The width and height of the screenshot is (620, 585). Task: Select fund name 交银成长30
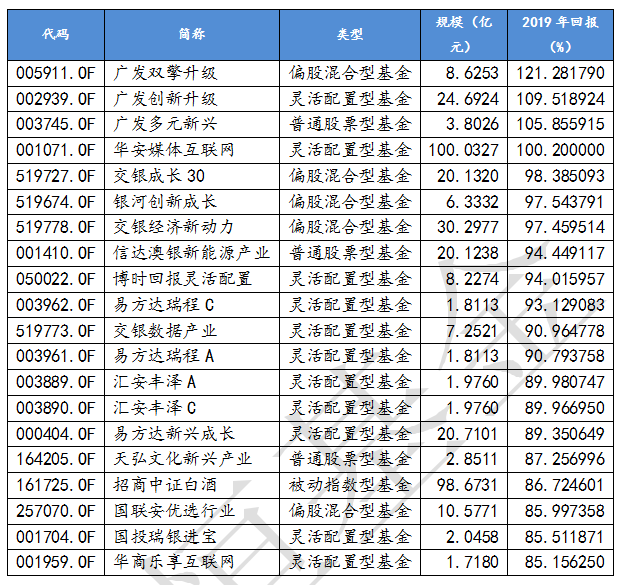pos(159,176)
